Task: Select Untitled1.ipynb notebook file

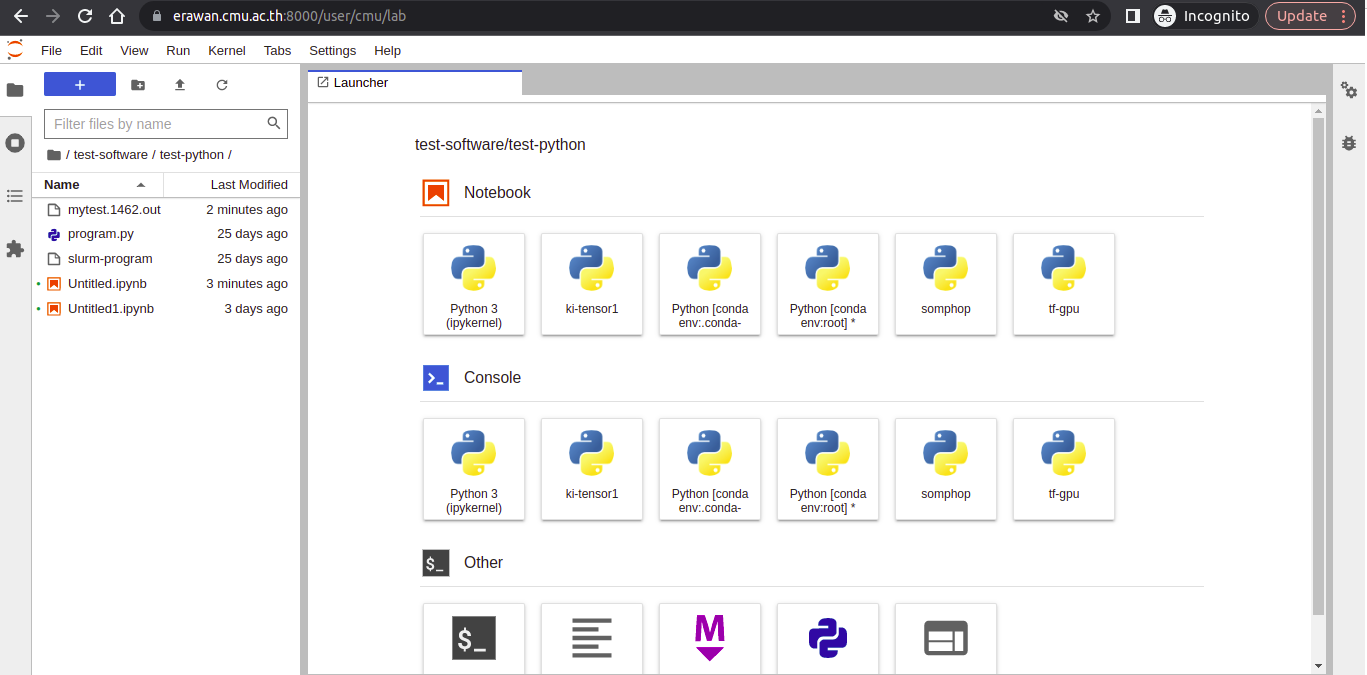Action: (x=166, y=309)
